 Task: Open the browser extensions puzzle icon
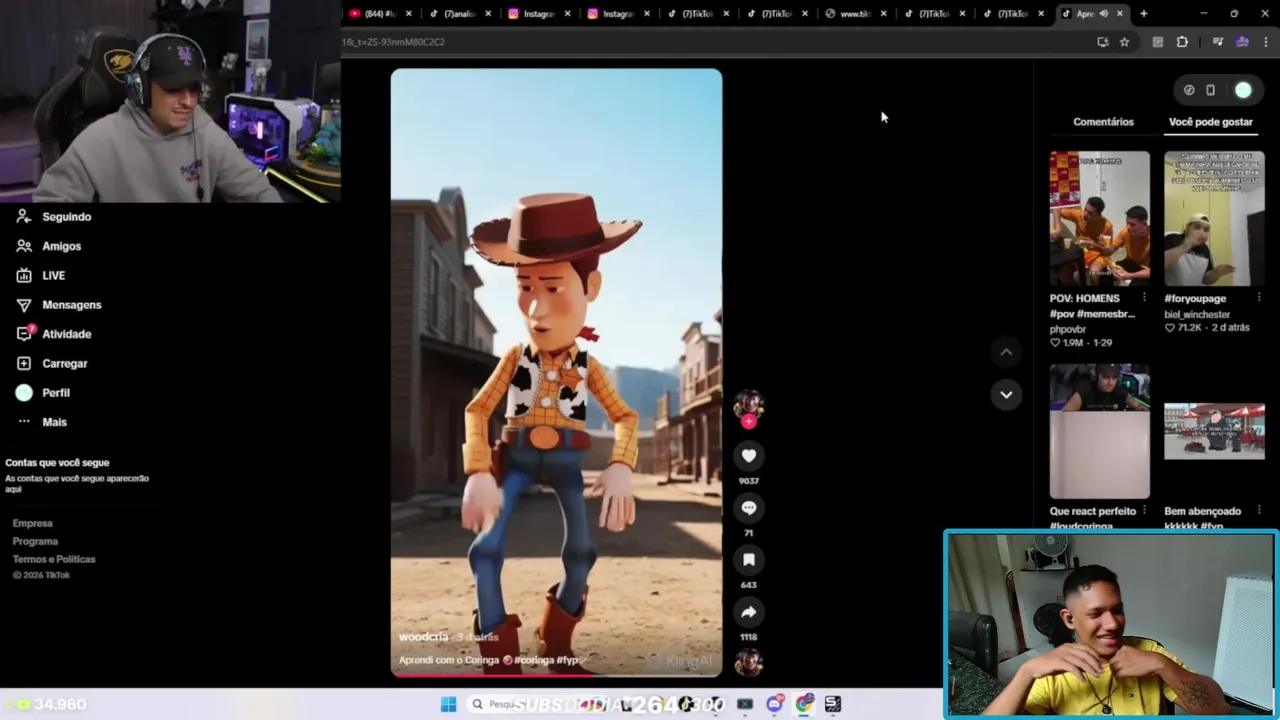point(1182,42)
